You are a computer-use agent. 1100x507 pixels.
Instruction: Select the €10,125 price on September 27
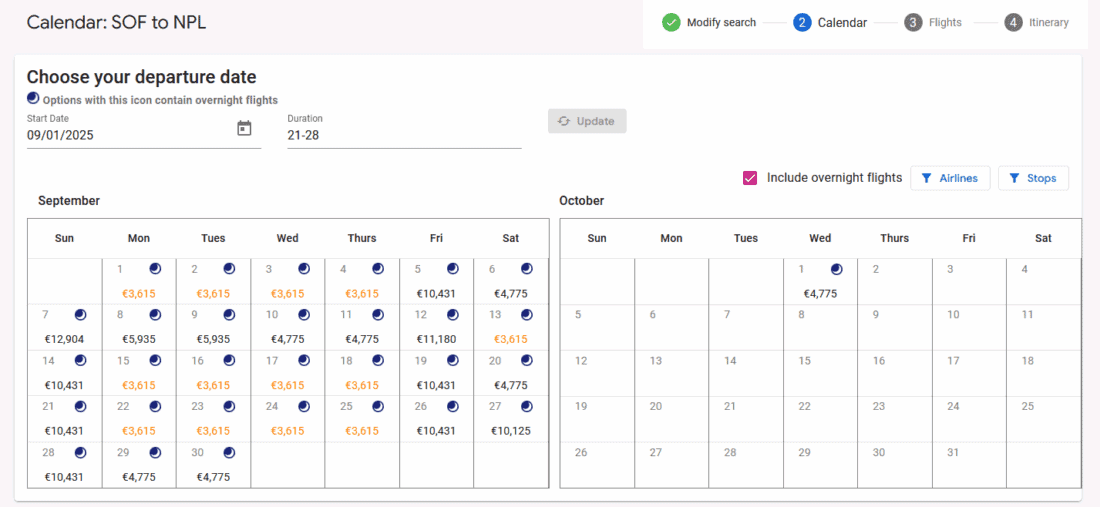pos(510,431)
